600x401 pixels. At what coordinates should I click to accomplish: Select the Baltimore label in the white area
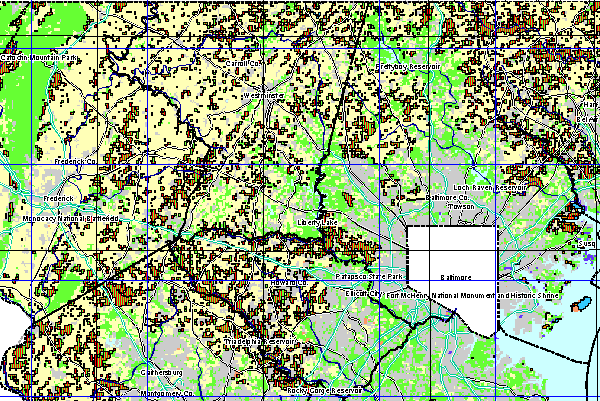pyautogui.click(x=456, y=277)
